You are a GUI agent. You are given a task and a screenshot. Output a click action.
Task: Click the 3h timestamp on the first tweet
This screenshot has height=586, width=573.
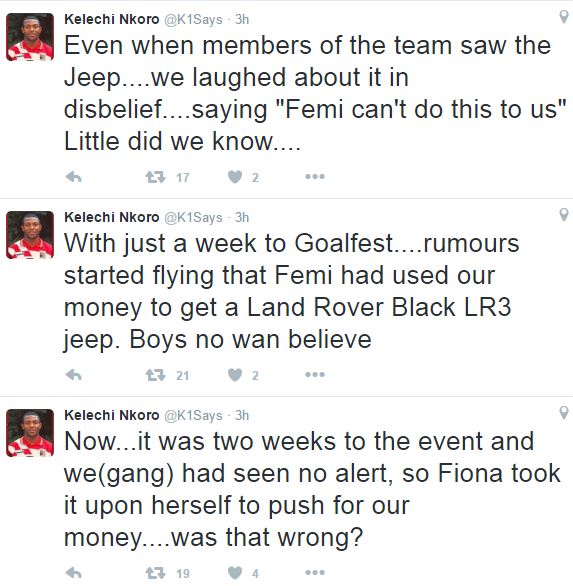click(x=242, y=19)
